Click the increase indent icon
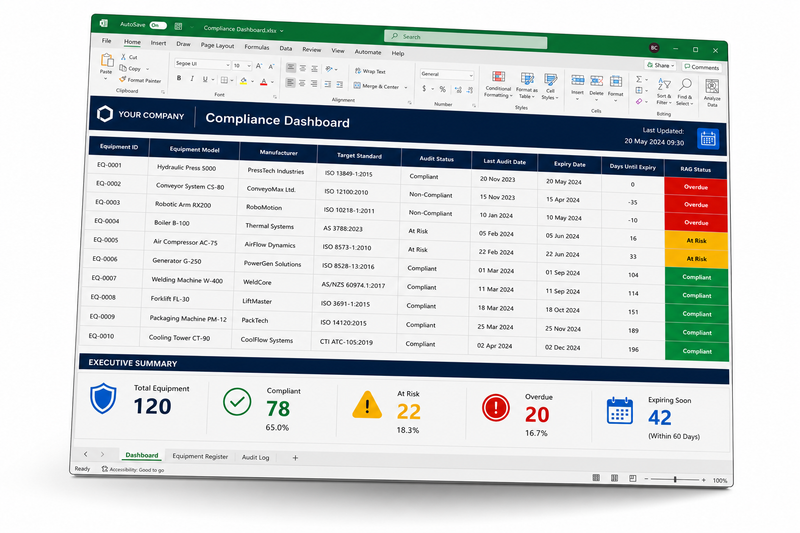Viewport: 800px width, 533px height. [x=339, y=84]
